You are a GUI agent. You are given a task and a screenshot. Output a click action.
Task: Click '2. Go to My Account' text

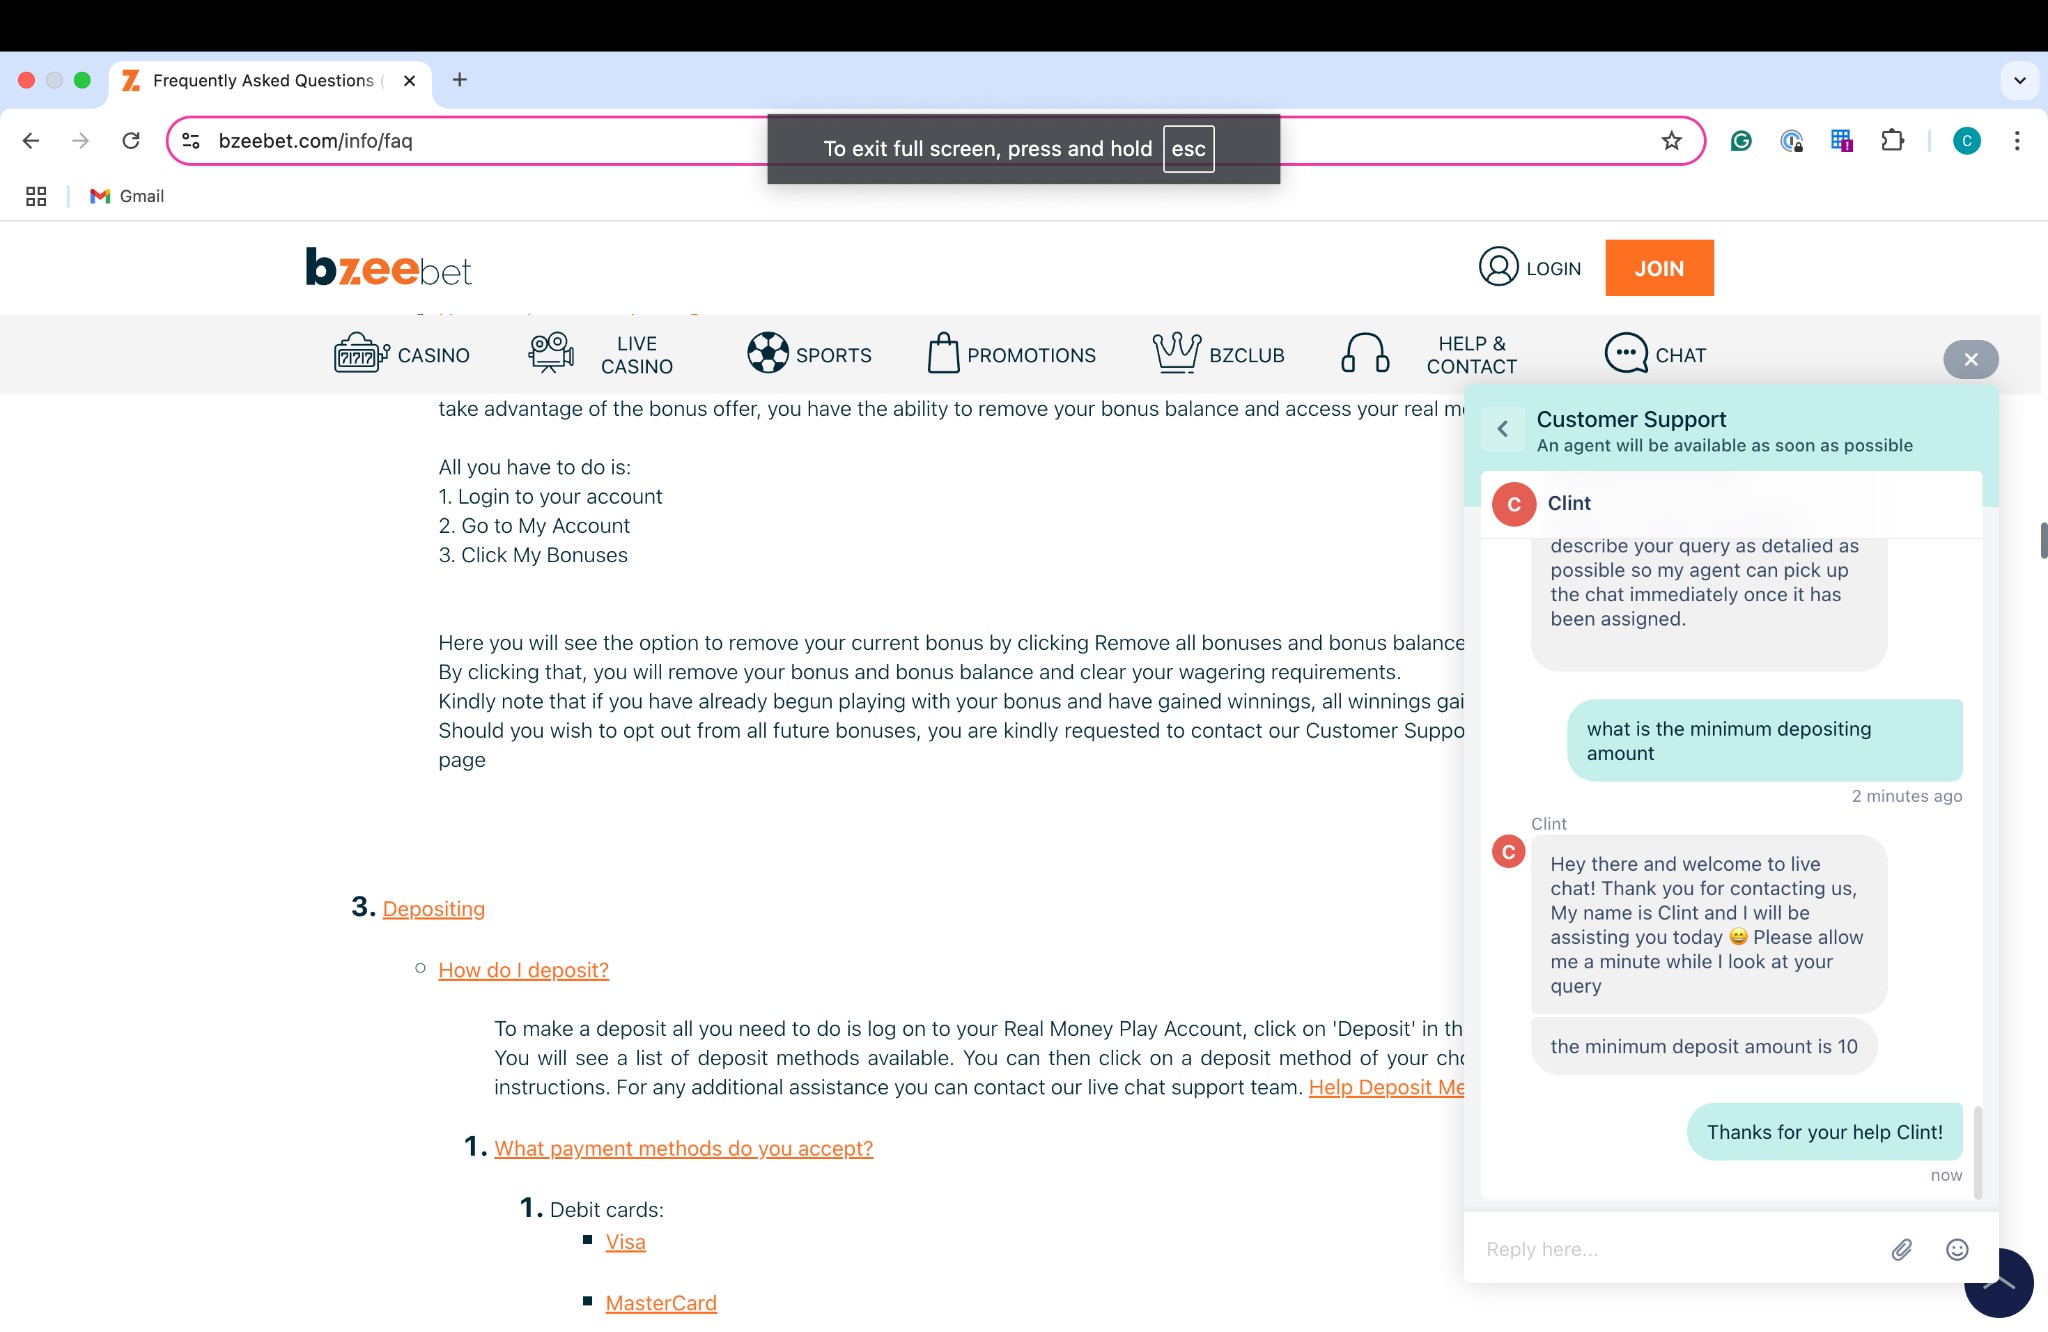[x=534, y=526]
